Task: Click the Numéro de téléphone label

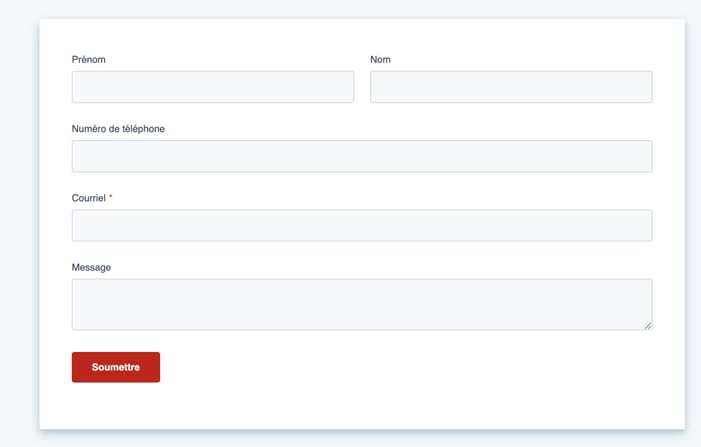Action: click(x=118, y=129)
